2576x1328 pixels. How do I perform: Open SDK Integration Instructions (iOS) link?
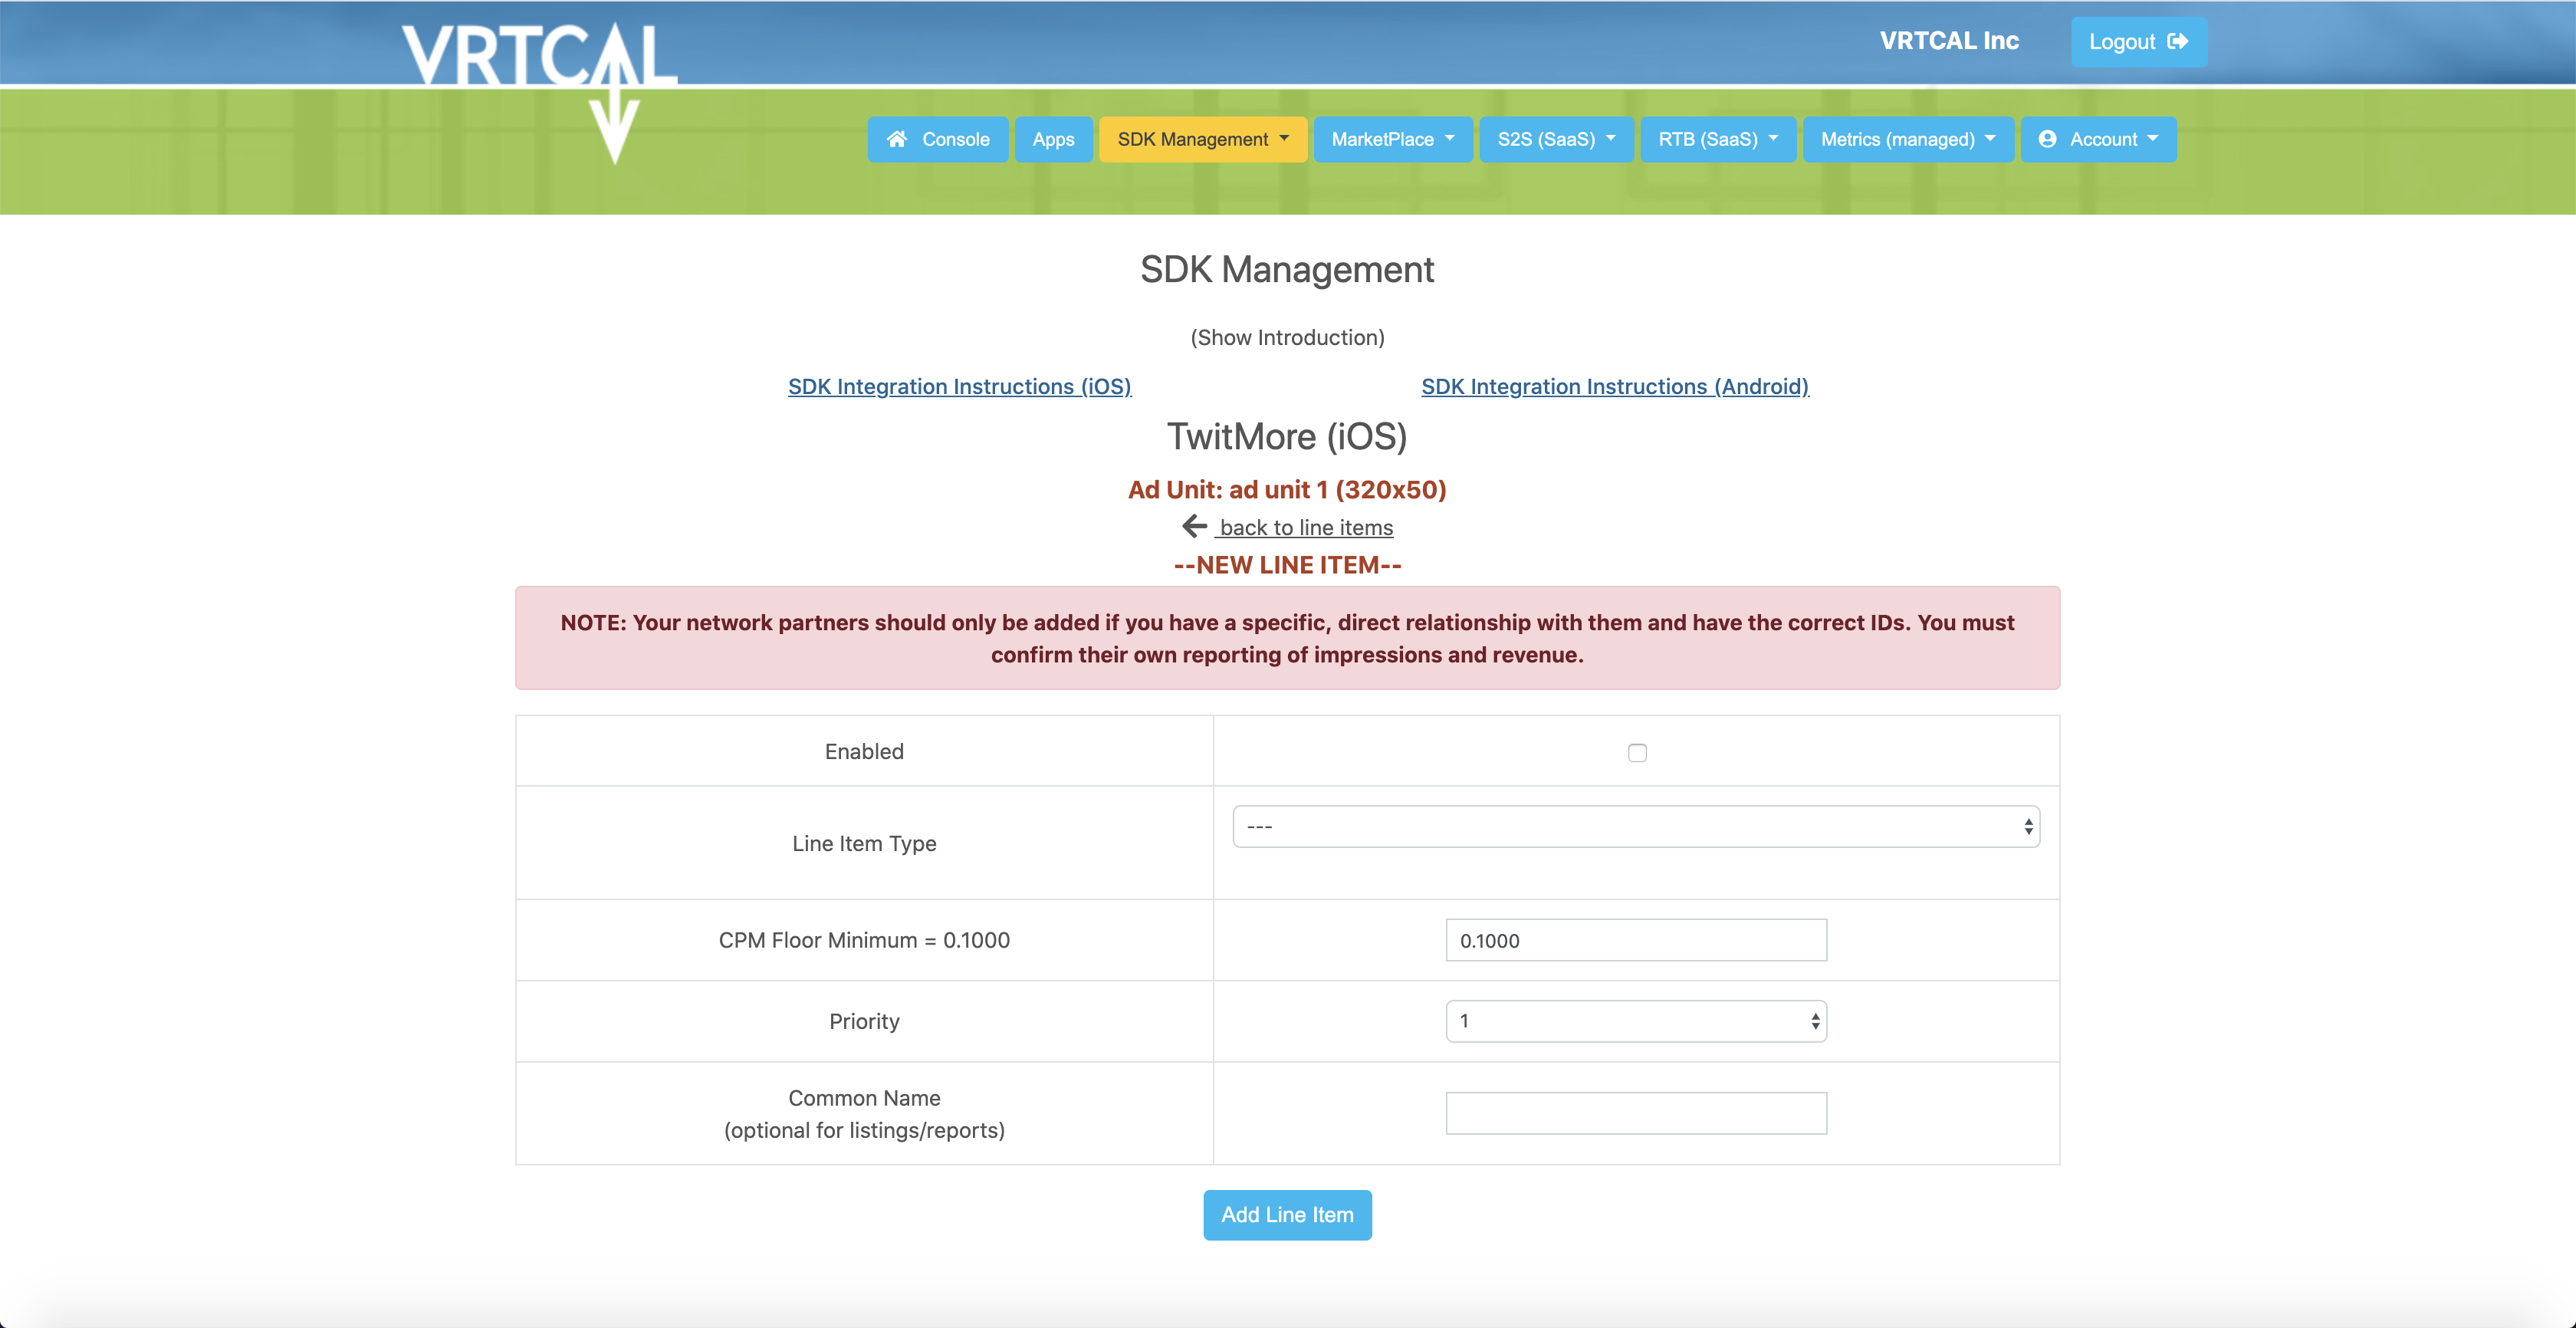click(x=959, y=386)
